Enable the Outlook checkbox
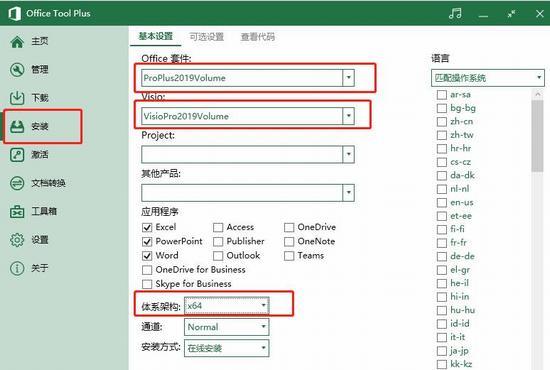Screen dimensions: 550x370 tap(218, 256)
